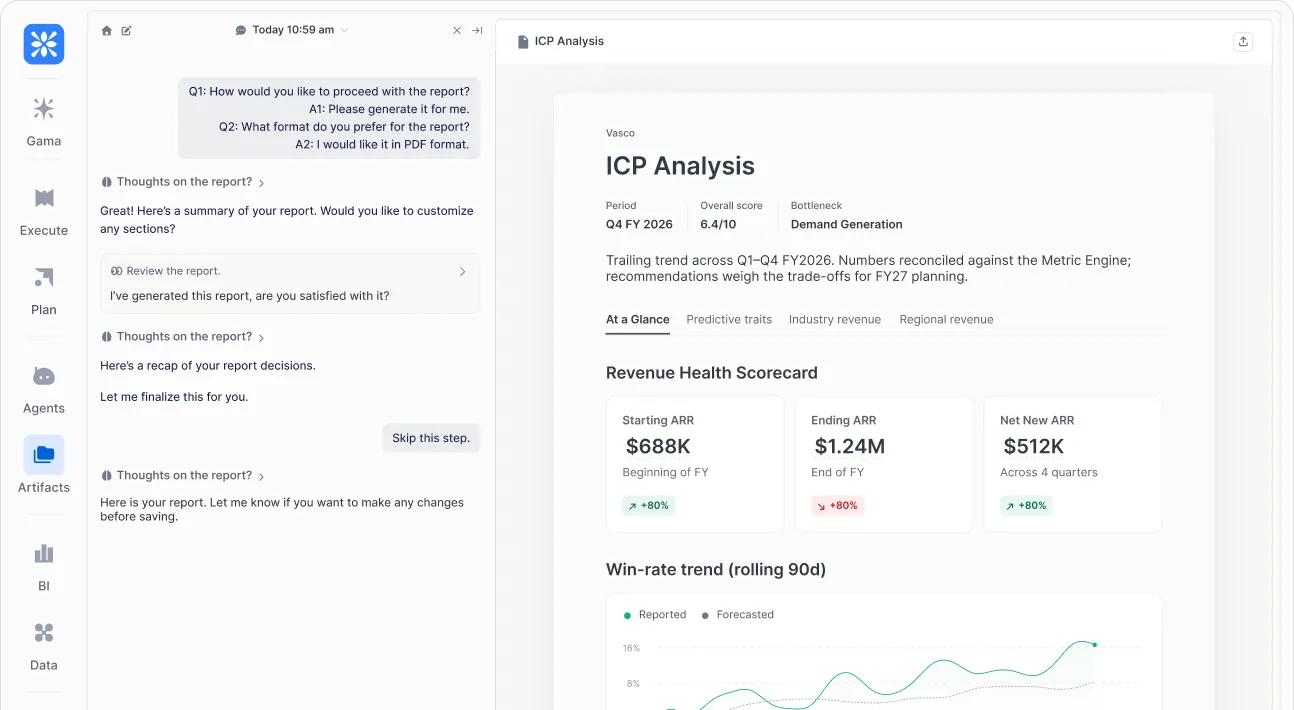This screenshot has height=710, width=1294.
Task: Click the user message with Q1 and A1
Action: click(x=329, y=118)
